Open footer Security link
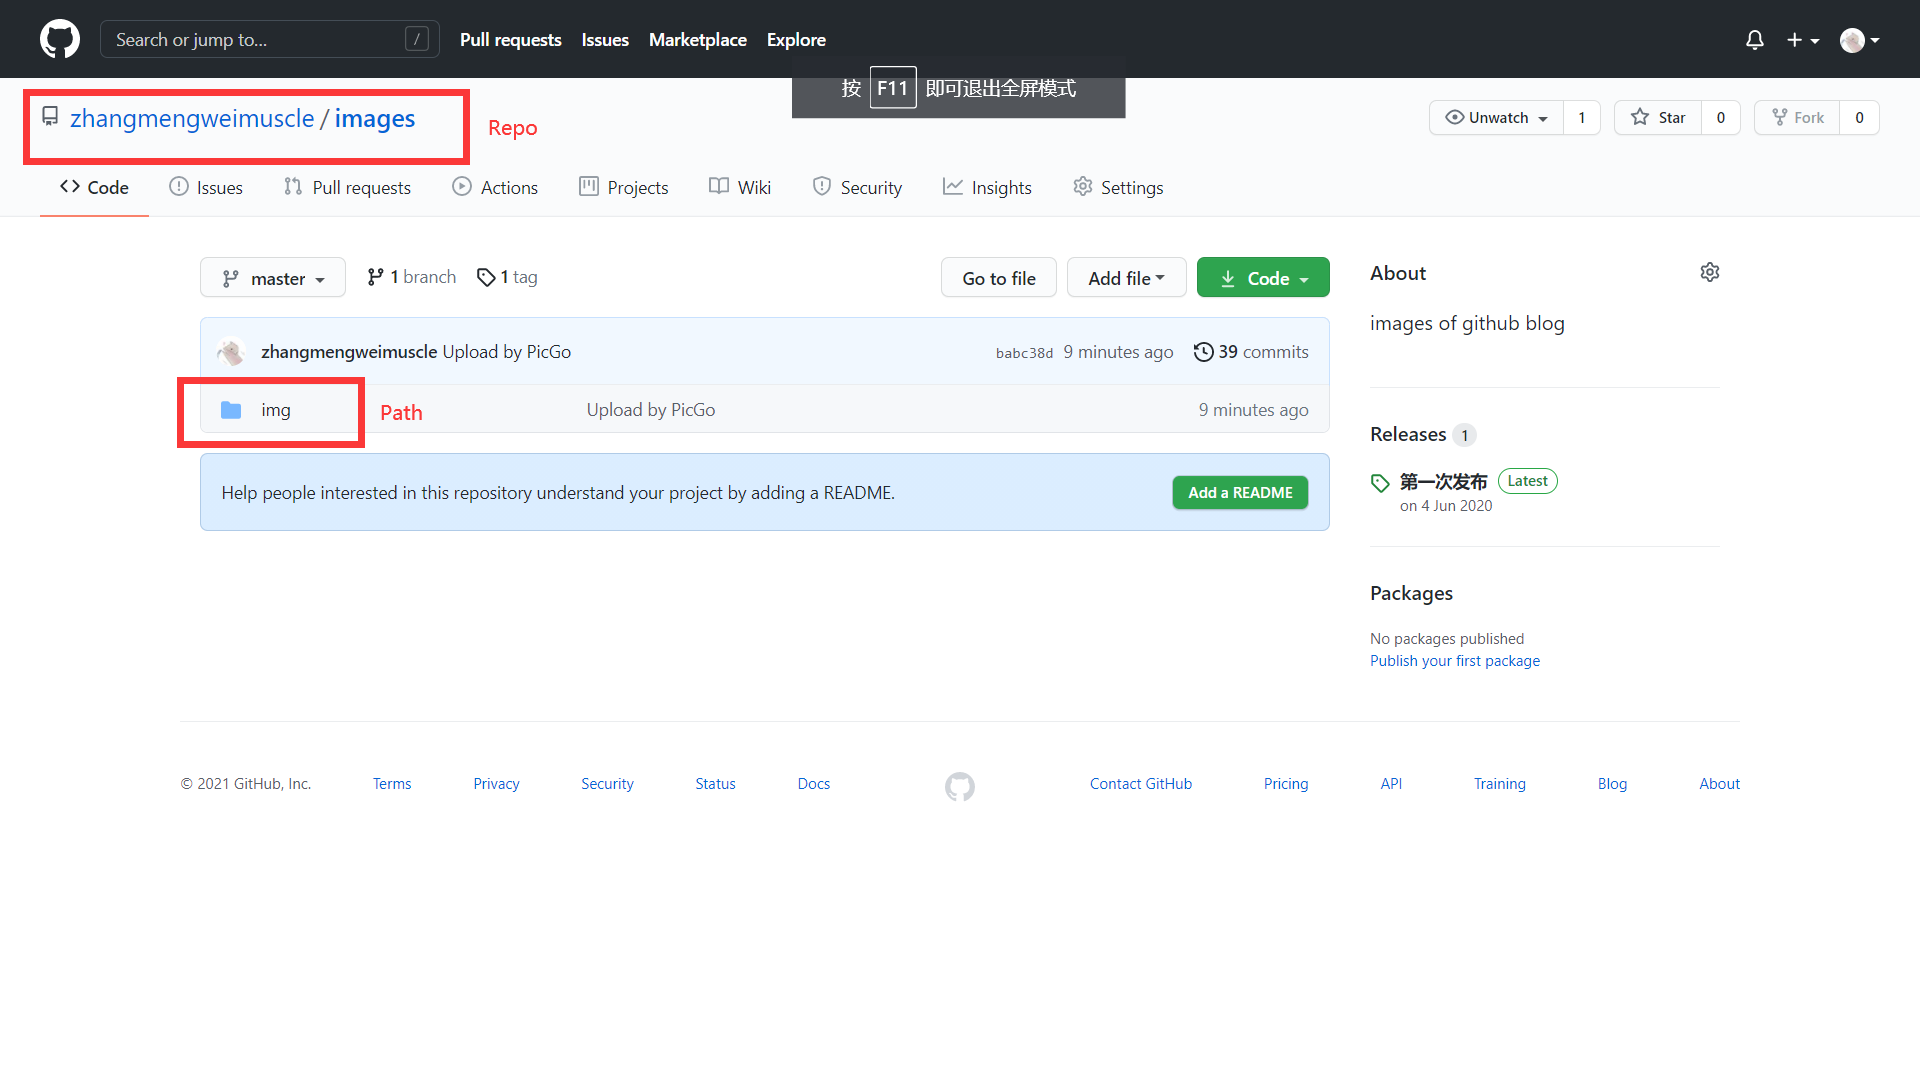Screen dimensions: 1920x1080 coord(607,784)
